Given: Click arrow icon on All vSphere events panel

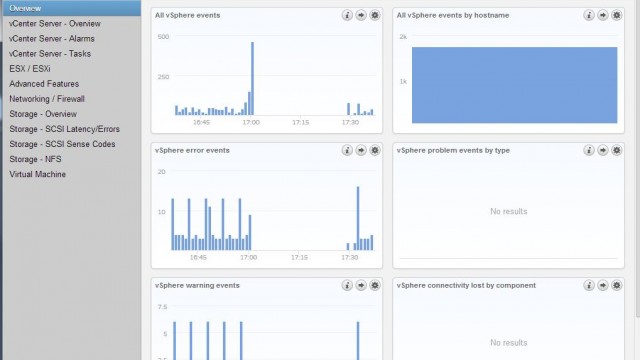Looking at the screenshot, I should [361, 15].
